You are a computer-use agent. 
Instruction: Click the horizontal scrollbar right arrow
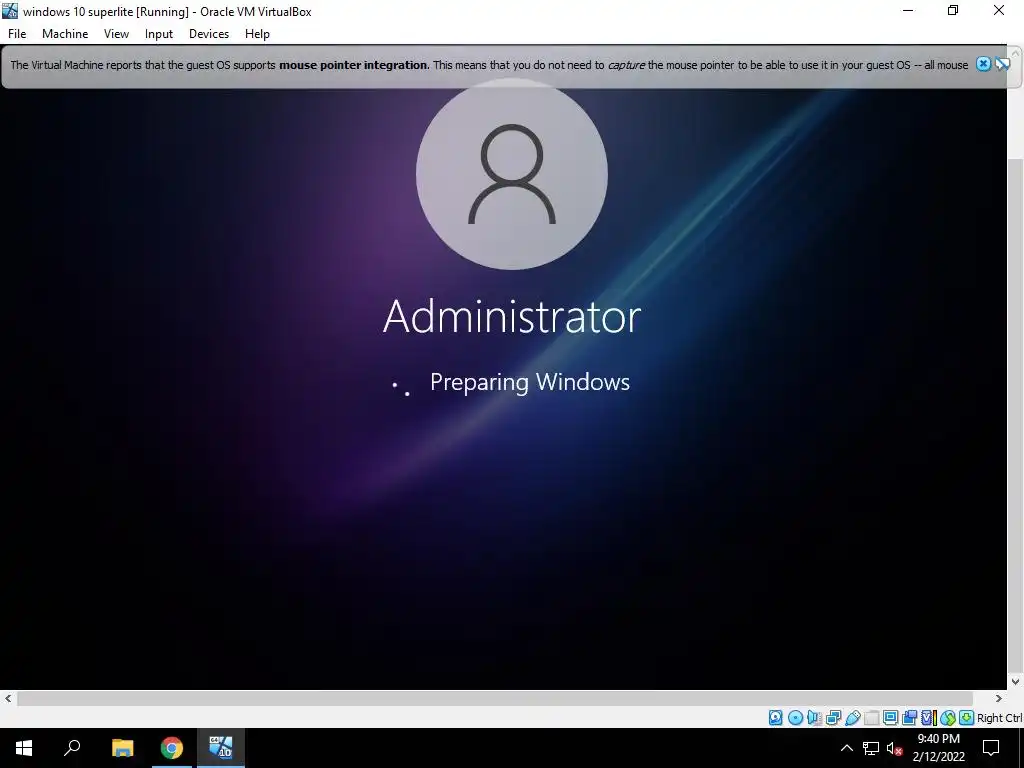click(x=999, y=698)
